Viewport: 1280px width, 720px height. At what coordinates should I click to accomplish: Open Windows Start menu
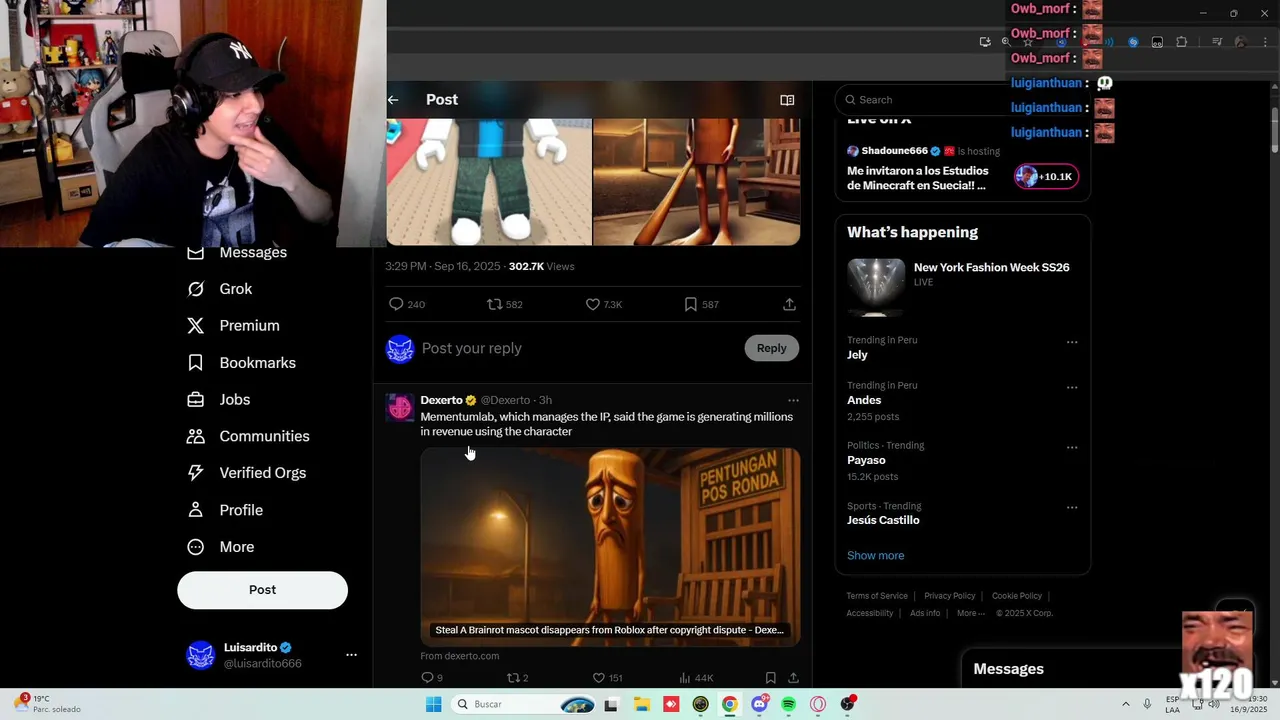click(x=434, y=705)
